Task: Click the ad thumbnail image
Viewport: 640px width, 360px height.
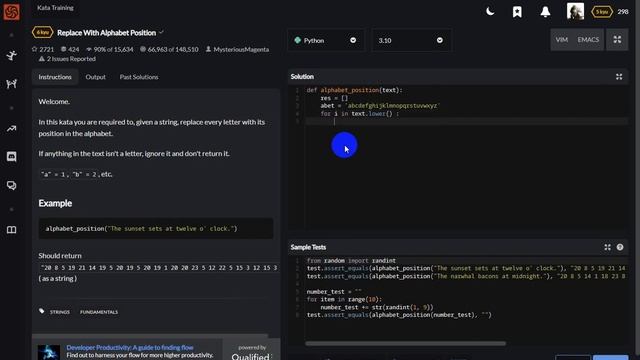Action: point(49,352)
